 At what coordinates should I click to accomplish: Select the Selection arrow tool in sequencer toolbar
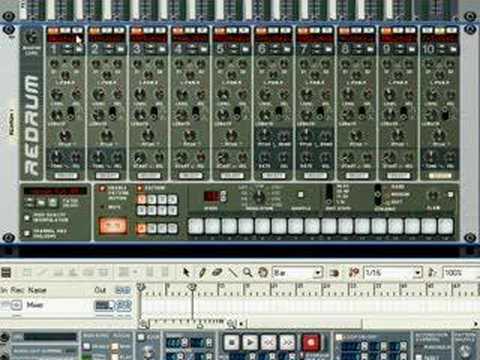click(x=186, y=272)
